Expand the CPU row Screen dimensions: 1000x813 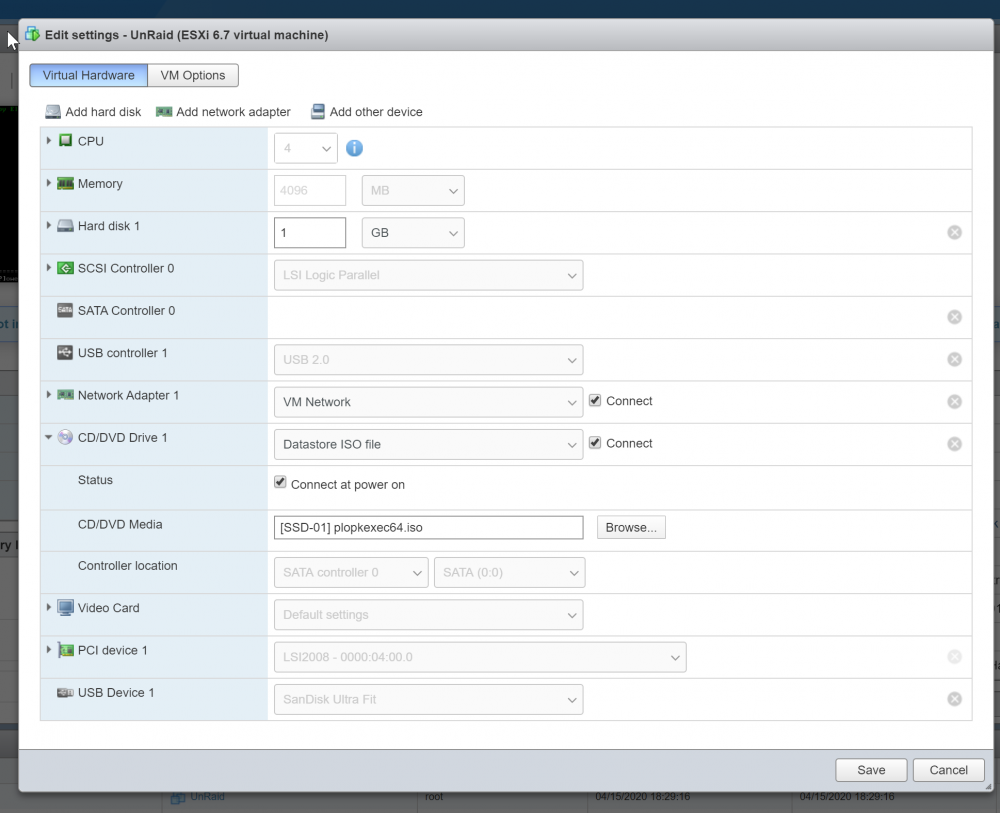pos(48,140)
